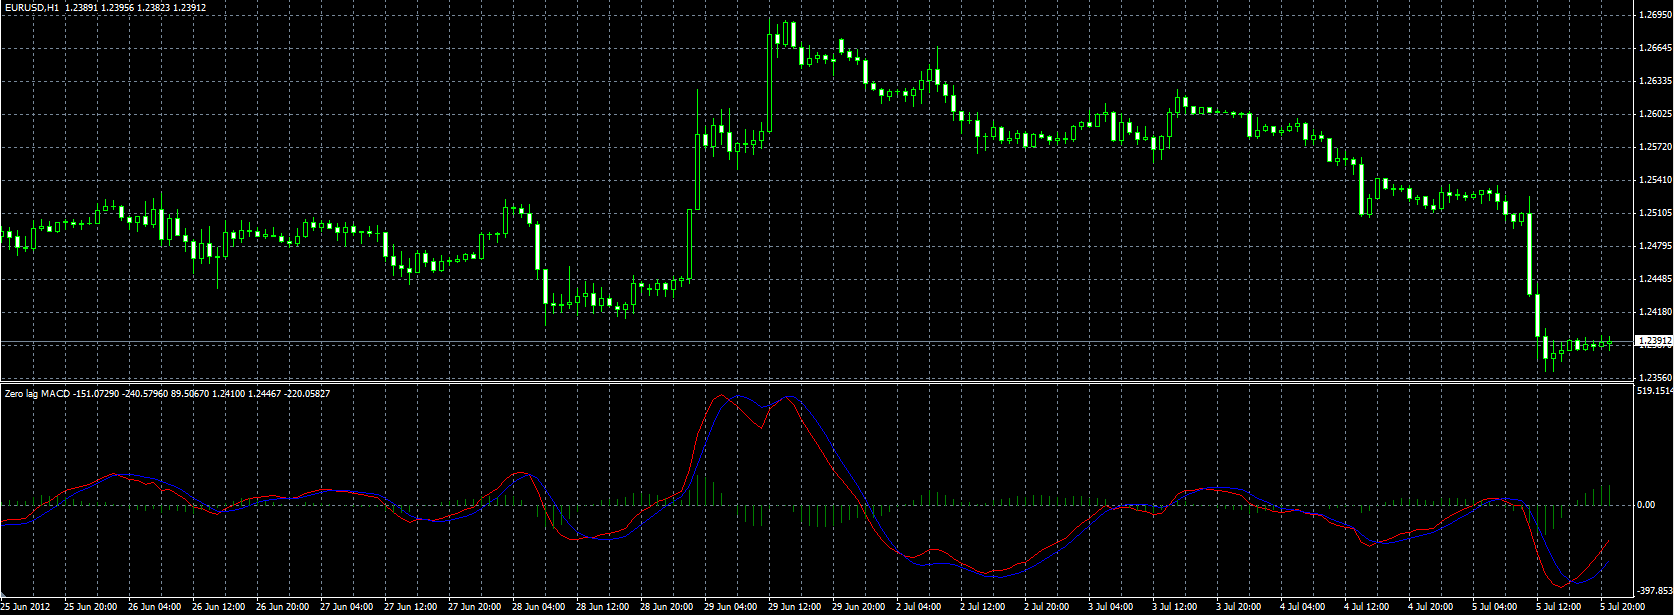Click the 26 Jun 04:00 time label
Image resolution: width=1674 pixels, height=615 pixels.
155,607
